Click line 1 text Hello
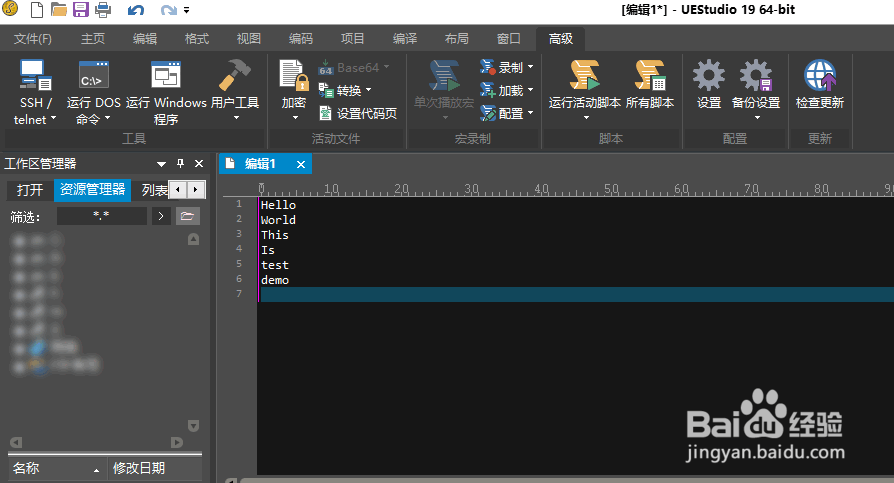Image resolution: width=894 pixels, height=483 pixels. pos(278,205)
